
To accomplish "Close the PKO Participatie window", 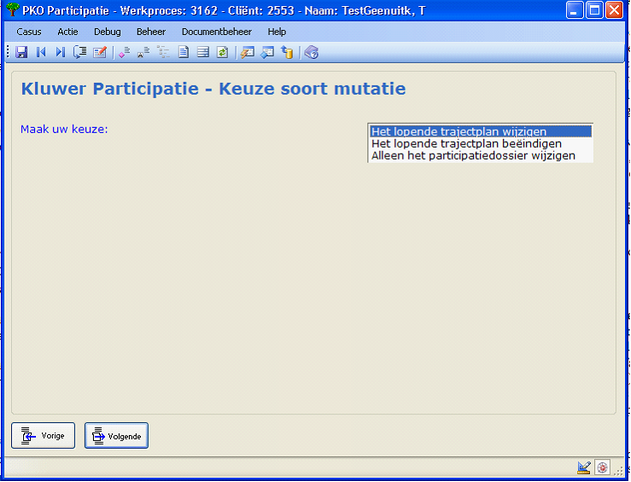I will pos(615,10).
